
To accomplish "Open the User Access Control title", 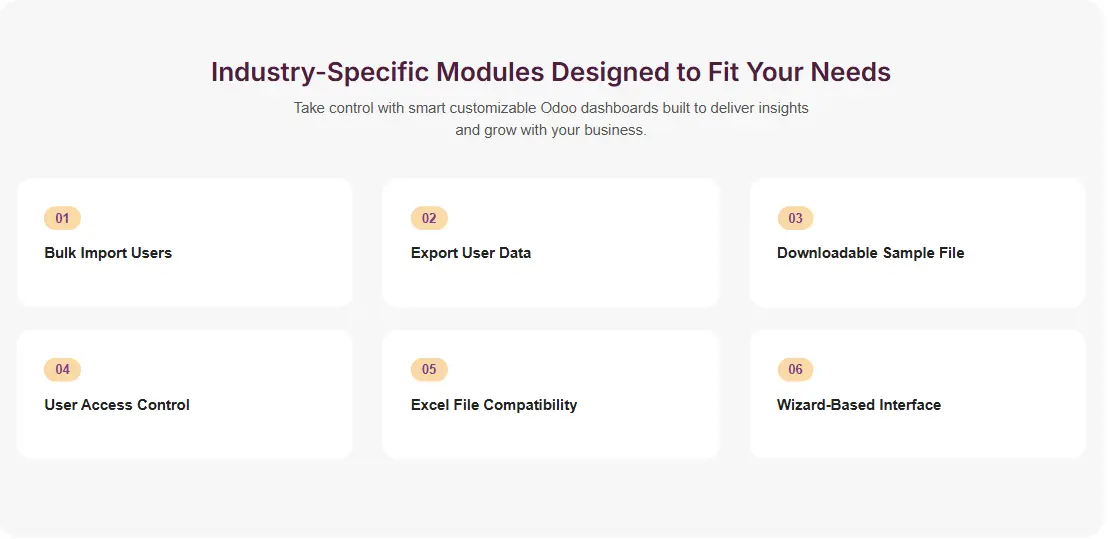I will (x=117, y=405).
